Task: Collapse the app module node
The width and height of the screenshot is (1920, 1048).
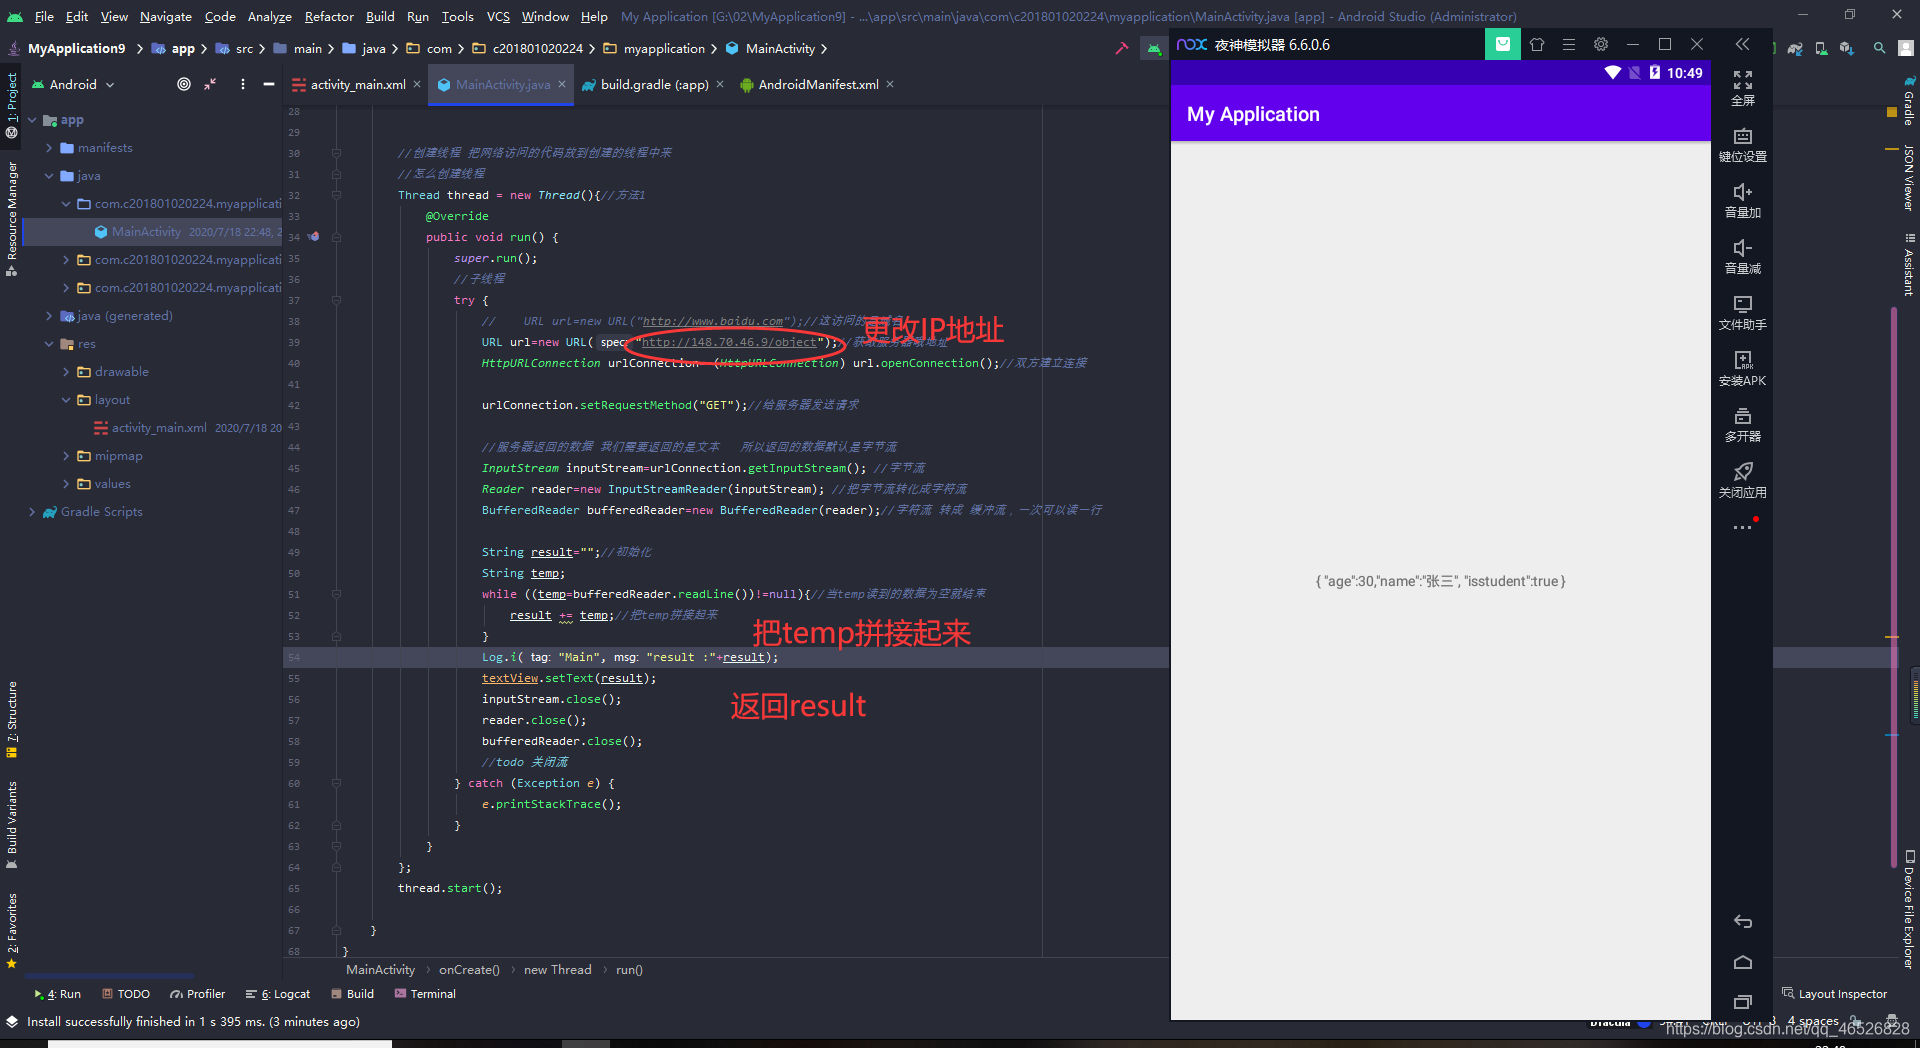Action: pyautogui.click(x=32, y=120)
